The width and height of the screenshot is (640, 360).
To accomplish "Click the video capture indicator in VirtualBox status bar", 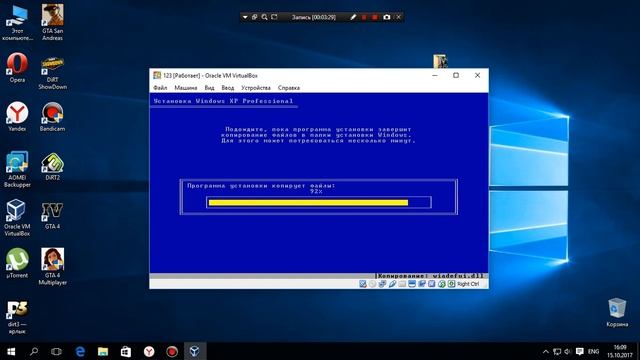I will 422,284.
